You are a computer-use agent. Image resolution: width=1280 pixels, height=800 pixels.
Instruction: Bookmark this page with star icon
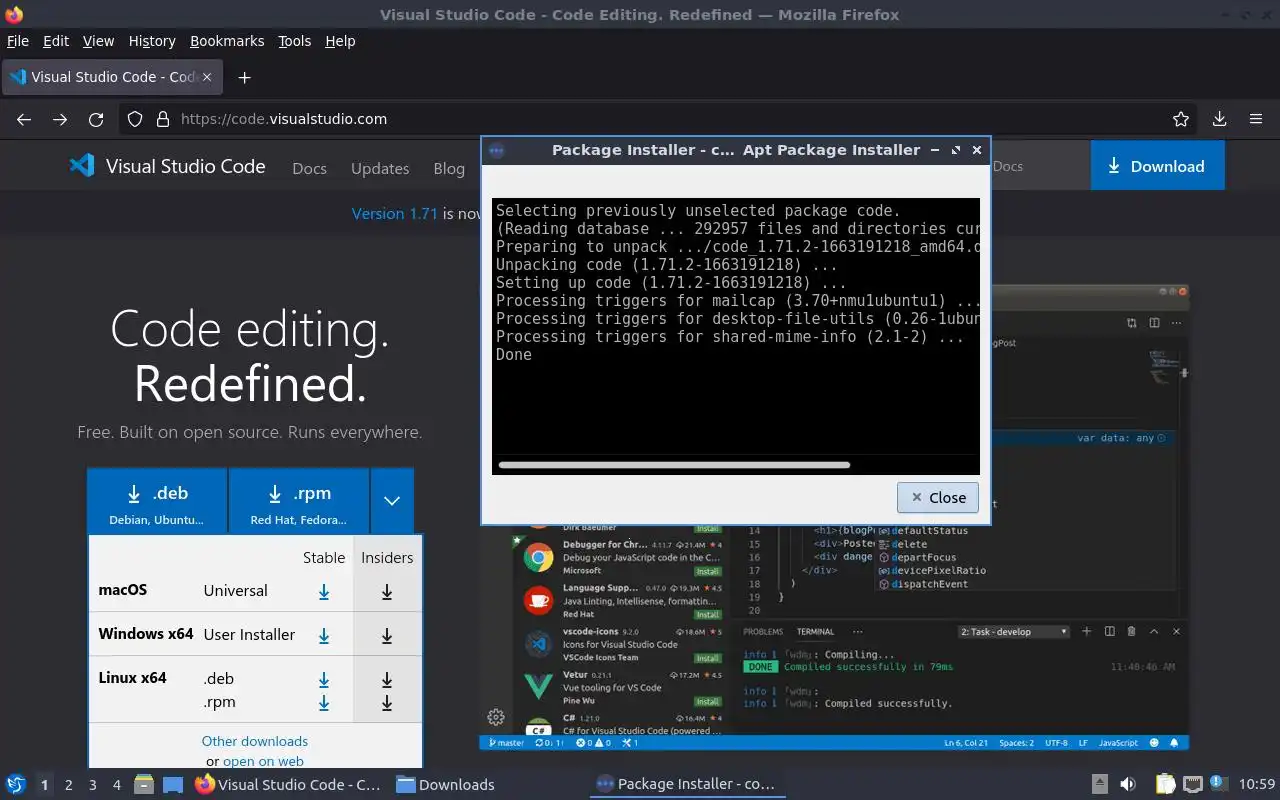(1181, 119)
